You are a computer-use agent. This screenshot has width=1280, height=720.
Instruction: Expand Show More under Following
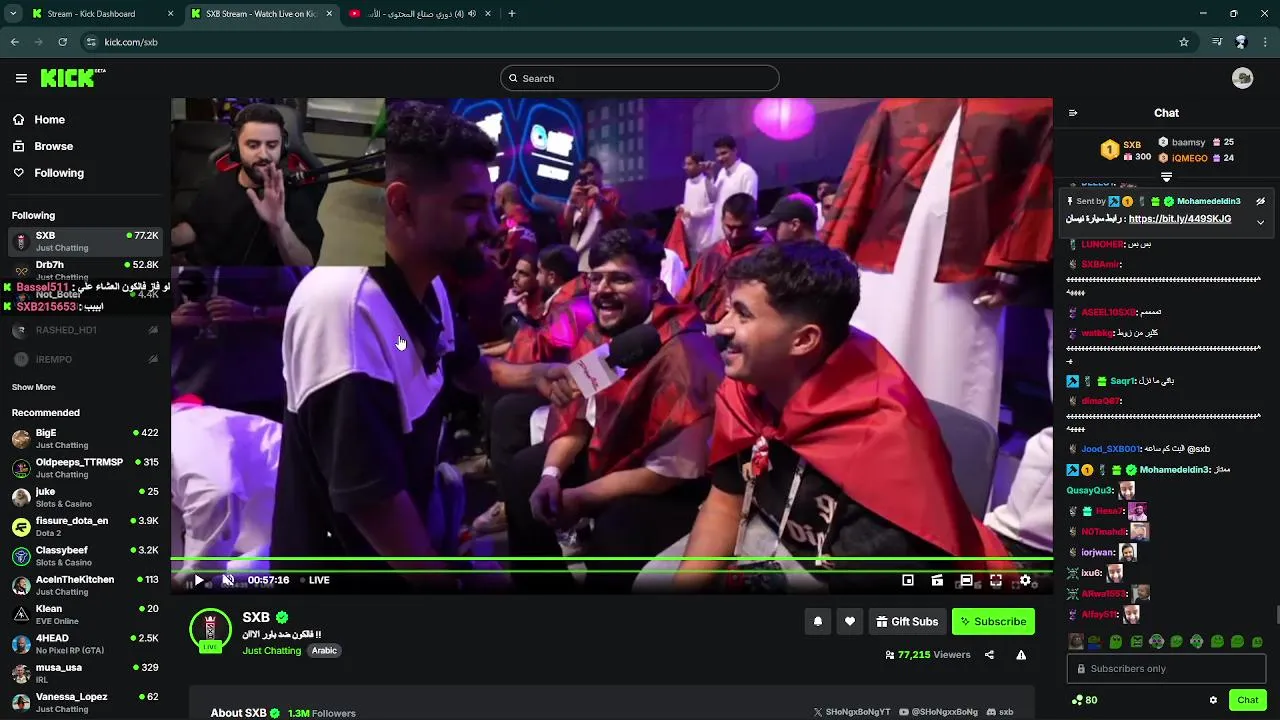click(x=33, y=387)
